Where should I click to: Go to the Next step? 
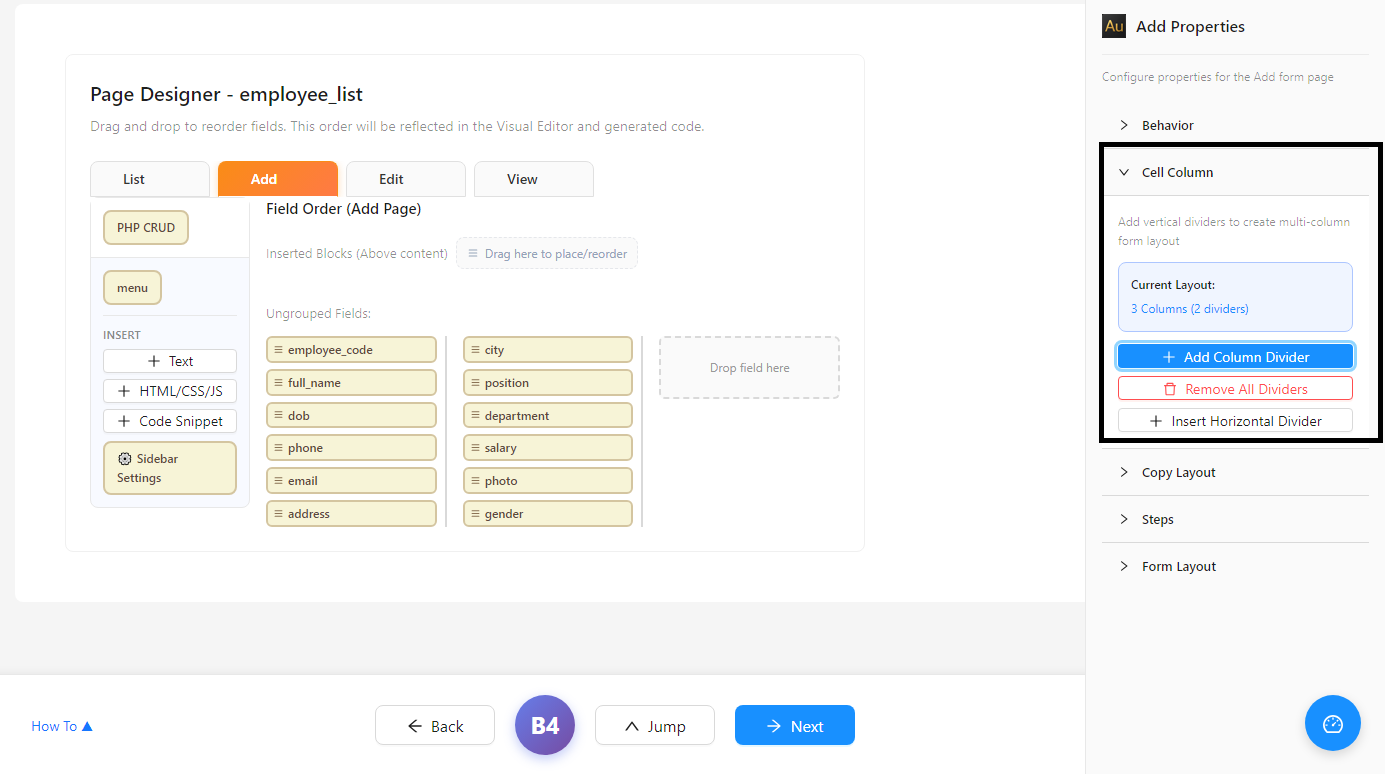tap(795, 725)
